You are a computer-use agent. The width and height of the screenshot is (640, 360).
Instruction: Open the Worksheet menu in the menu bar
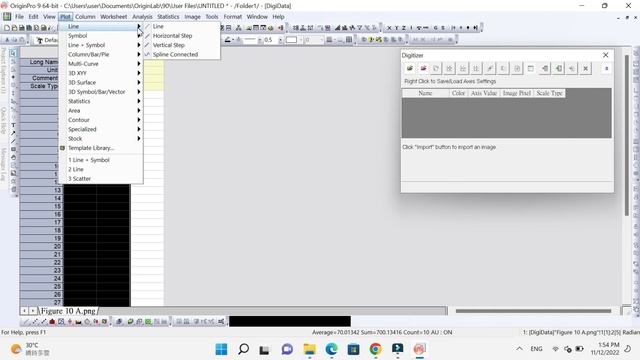(x=113, y=17)
